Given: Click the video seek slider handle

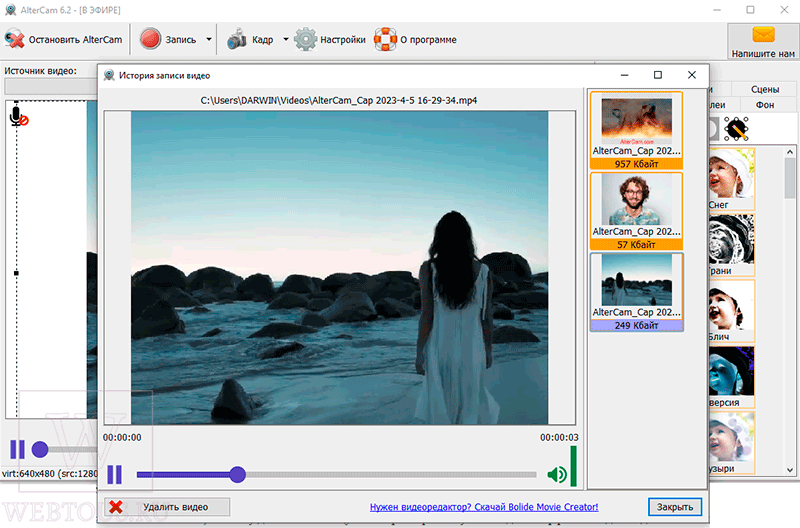Looking at the screenshot, I should click(x=237, y=474).
